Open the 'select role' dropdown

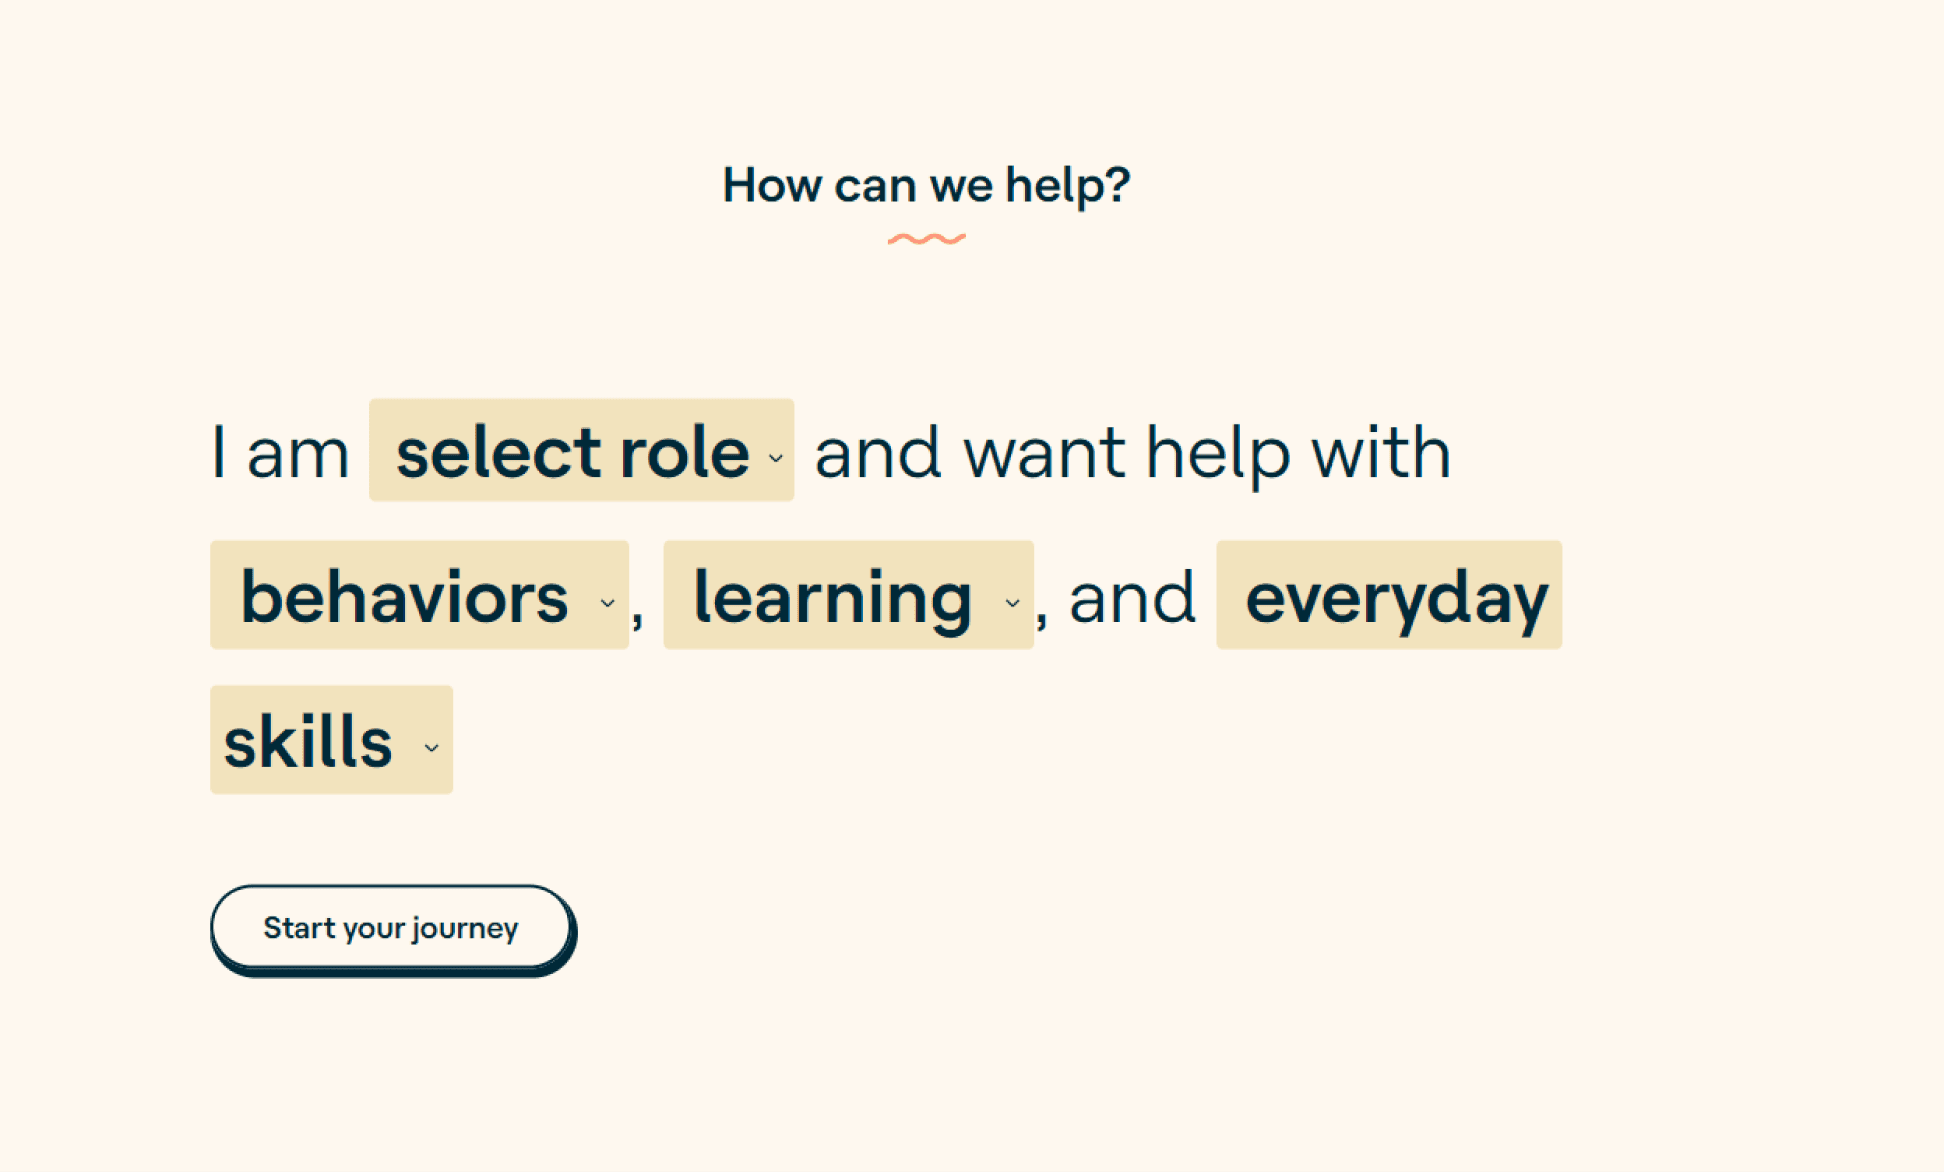pos(581,450)
